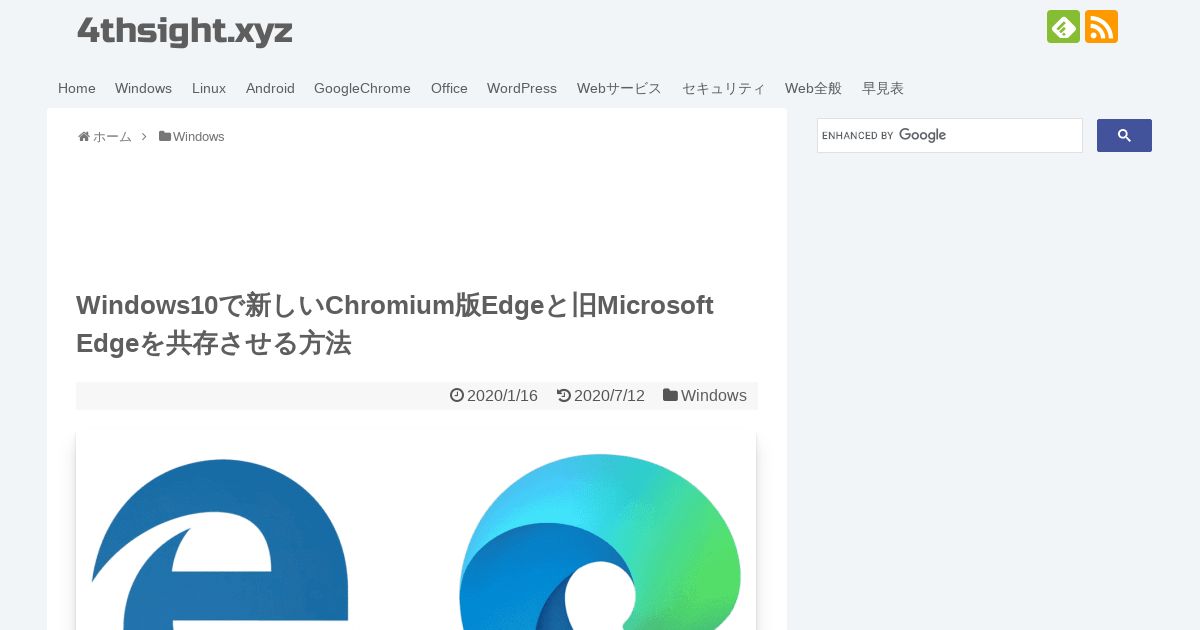Viewport: 1200px width, 630px height.
Task: Open the セキュリティ menu item
Action: 724,88
